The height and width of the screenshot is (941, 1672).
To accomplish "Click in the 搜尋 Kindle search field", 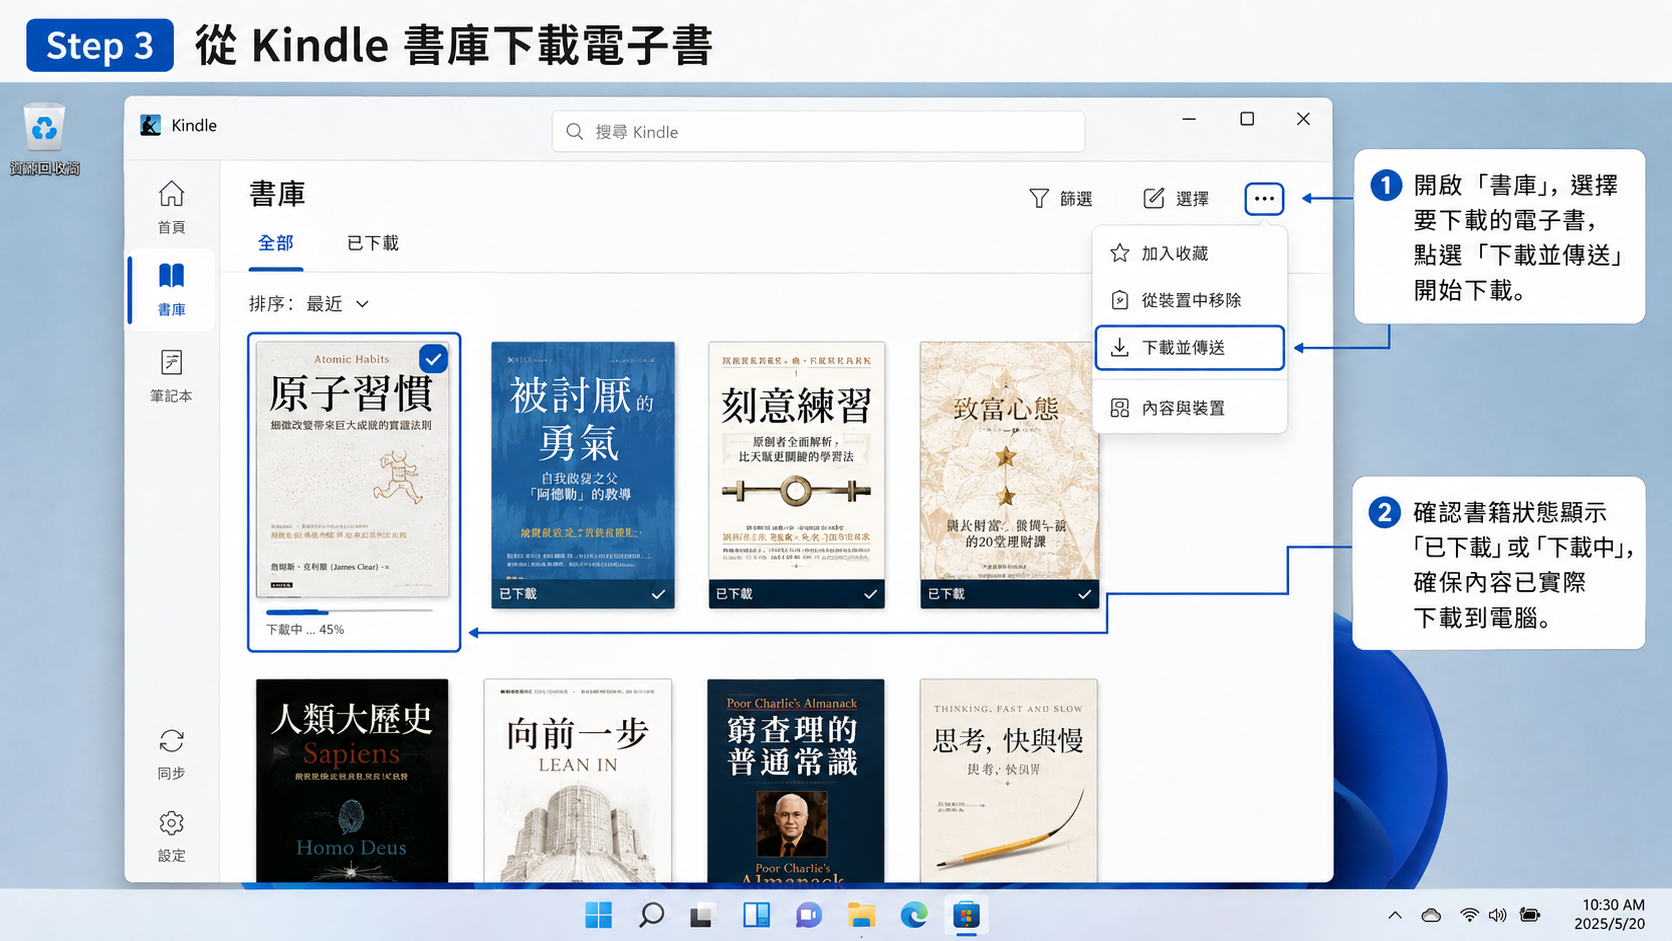I will pos(818,131).
